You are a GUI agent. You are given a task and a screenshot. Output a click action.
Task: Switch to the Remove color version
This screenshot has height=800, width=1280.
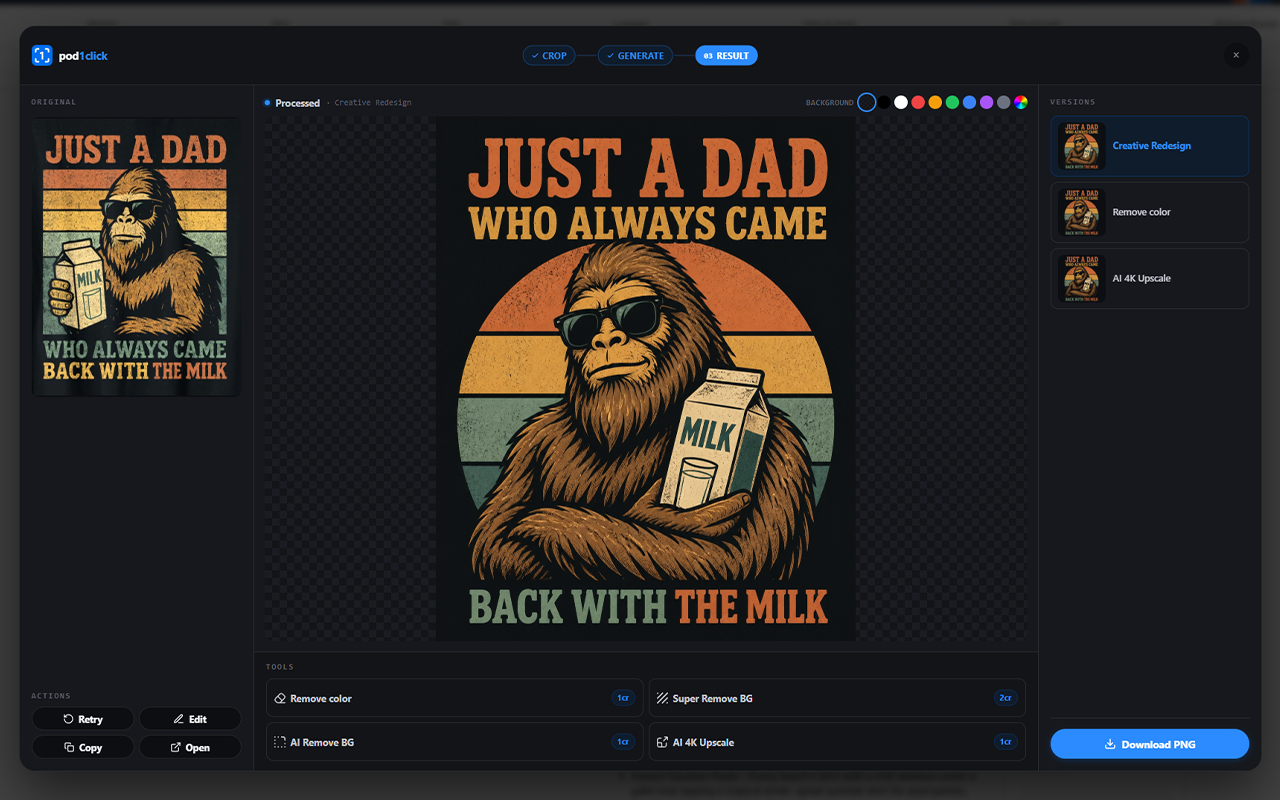[x=1150, y=212]
